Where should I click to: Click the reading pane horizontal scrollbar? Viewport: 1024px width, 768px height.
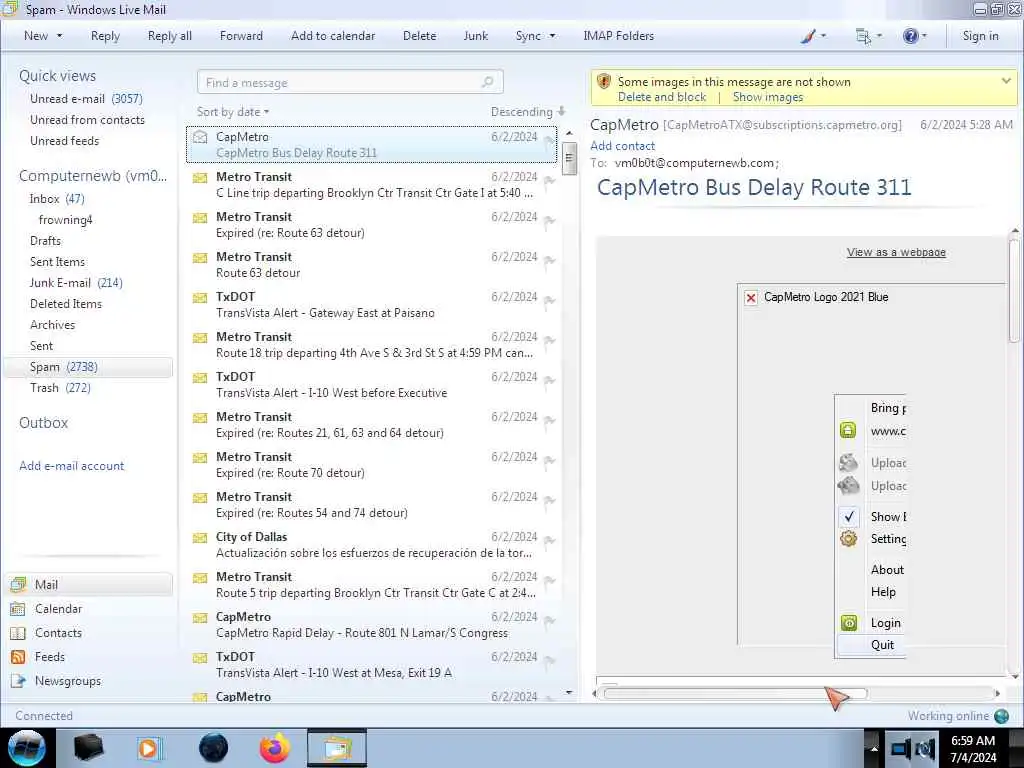click(x=735, y=694)
